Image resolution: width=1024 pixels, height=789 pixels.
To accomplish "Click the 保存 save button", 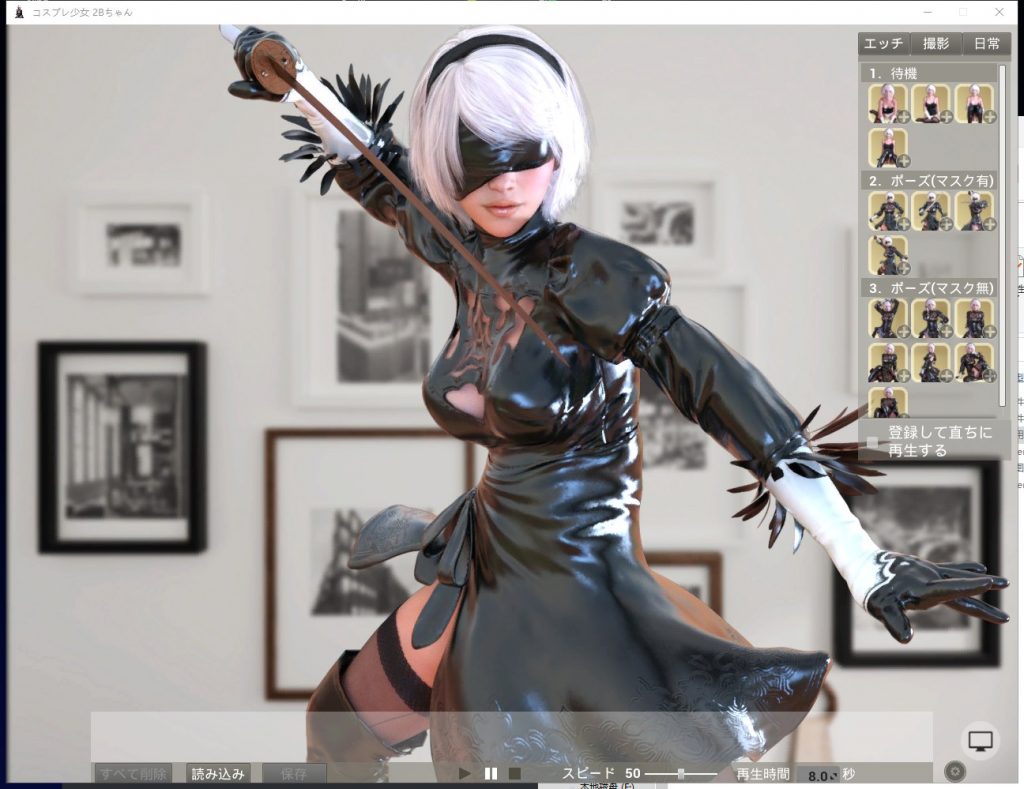I will (294, 774).
